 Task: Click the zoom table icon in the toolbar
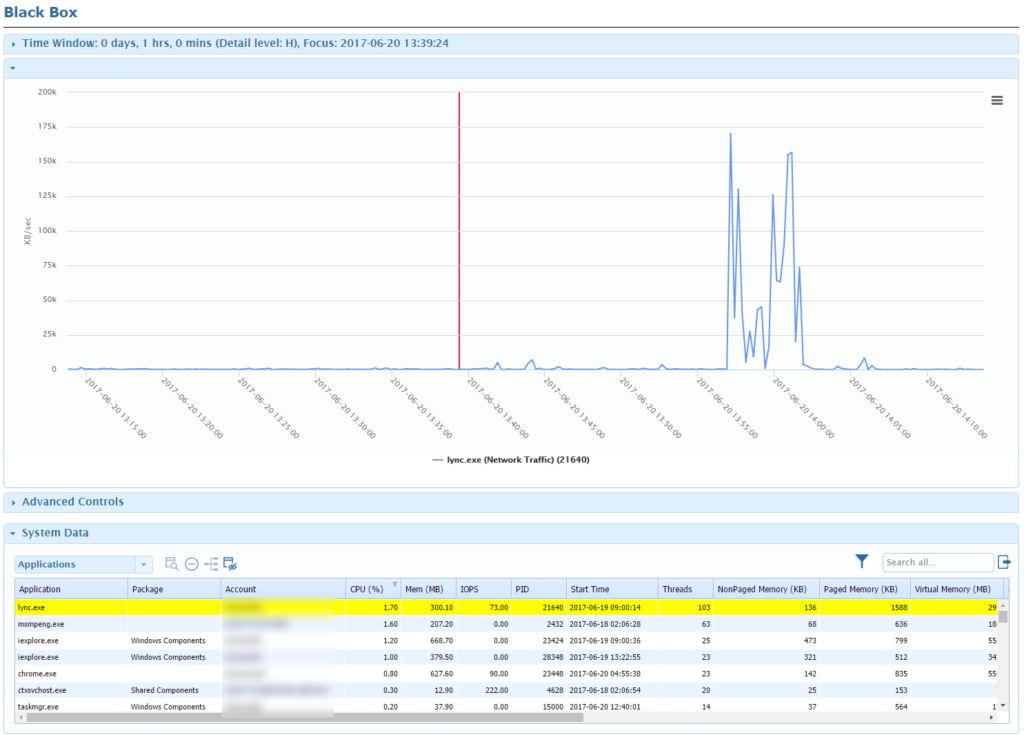(x=170, y=563)
